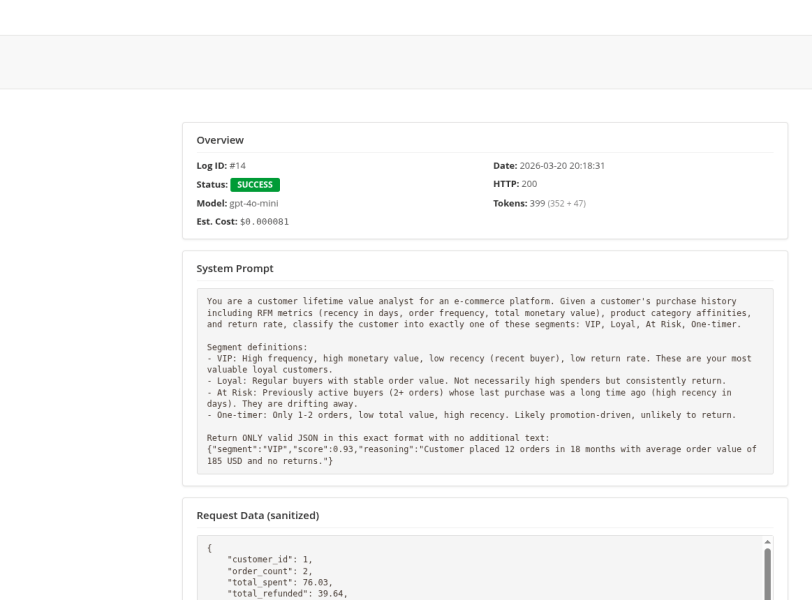Click the '- One-timer: Only 1-2 orders' line
Image resolution: width=812 pixels, height=600 pixels.
point(471,415)
